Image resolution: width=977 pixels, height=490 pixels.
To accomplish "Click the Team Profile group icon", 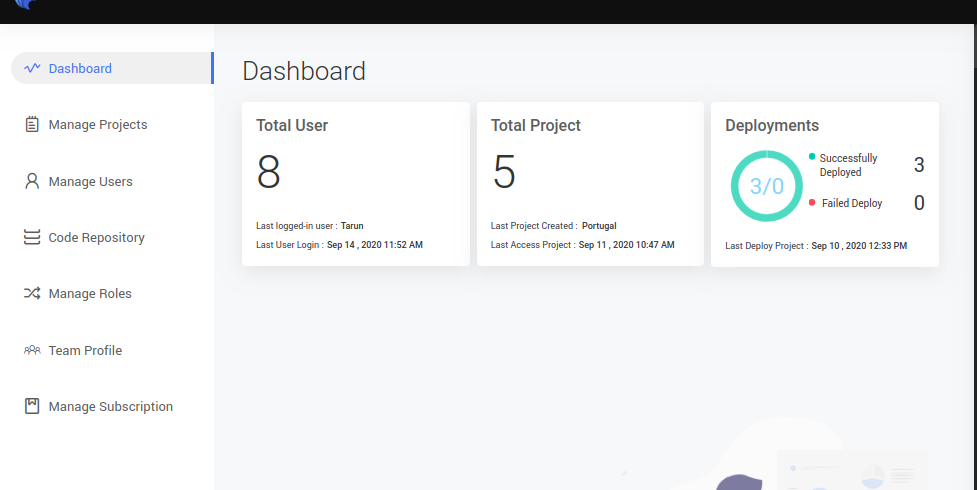I will click(x=32, y=351).
